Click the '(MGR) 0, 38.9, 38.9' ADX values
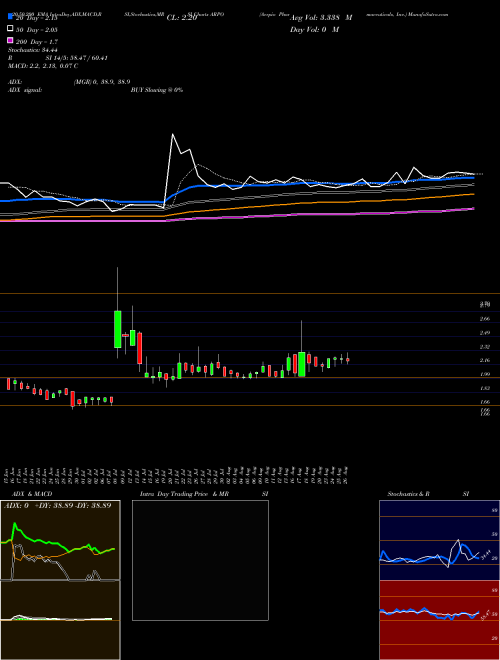Image resolution: width=500 pixels, height=660 pixels. click(102, 82)
